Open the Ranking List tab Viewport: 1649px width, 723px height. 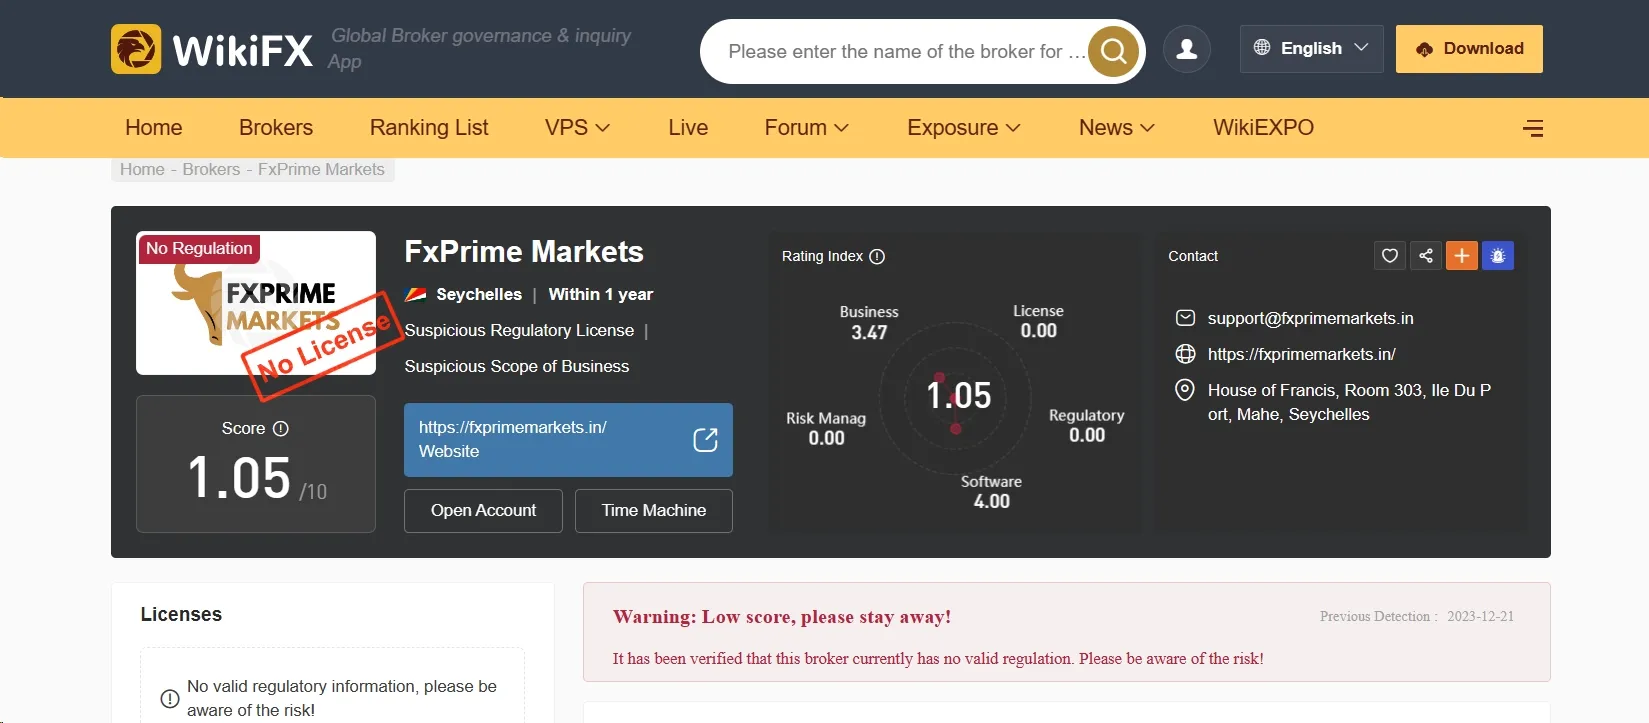tap(429, 128)
